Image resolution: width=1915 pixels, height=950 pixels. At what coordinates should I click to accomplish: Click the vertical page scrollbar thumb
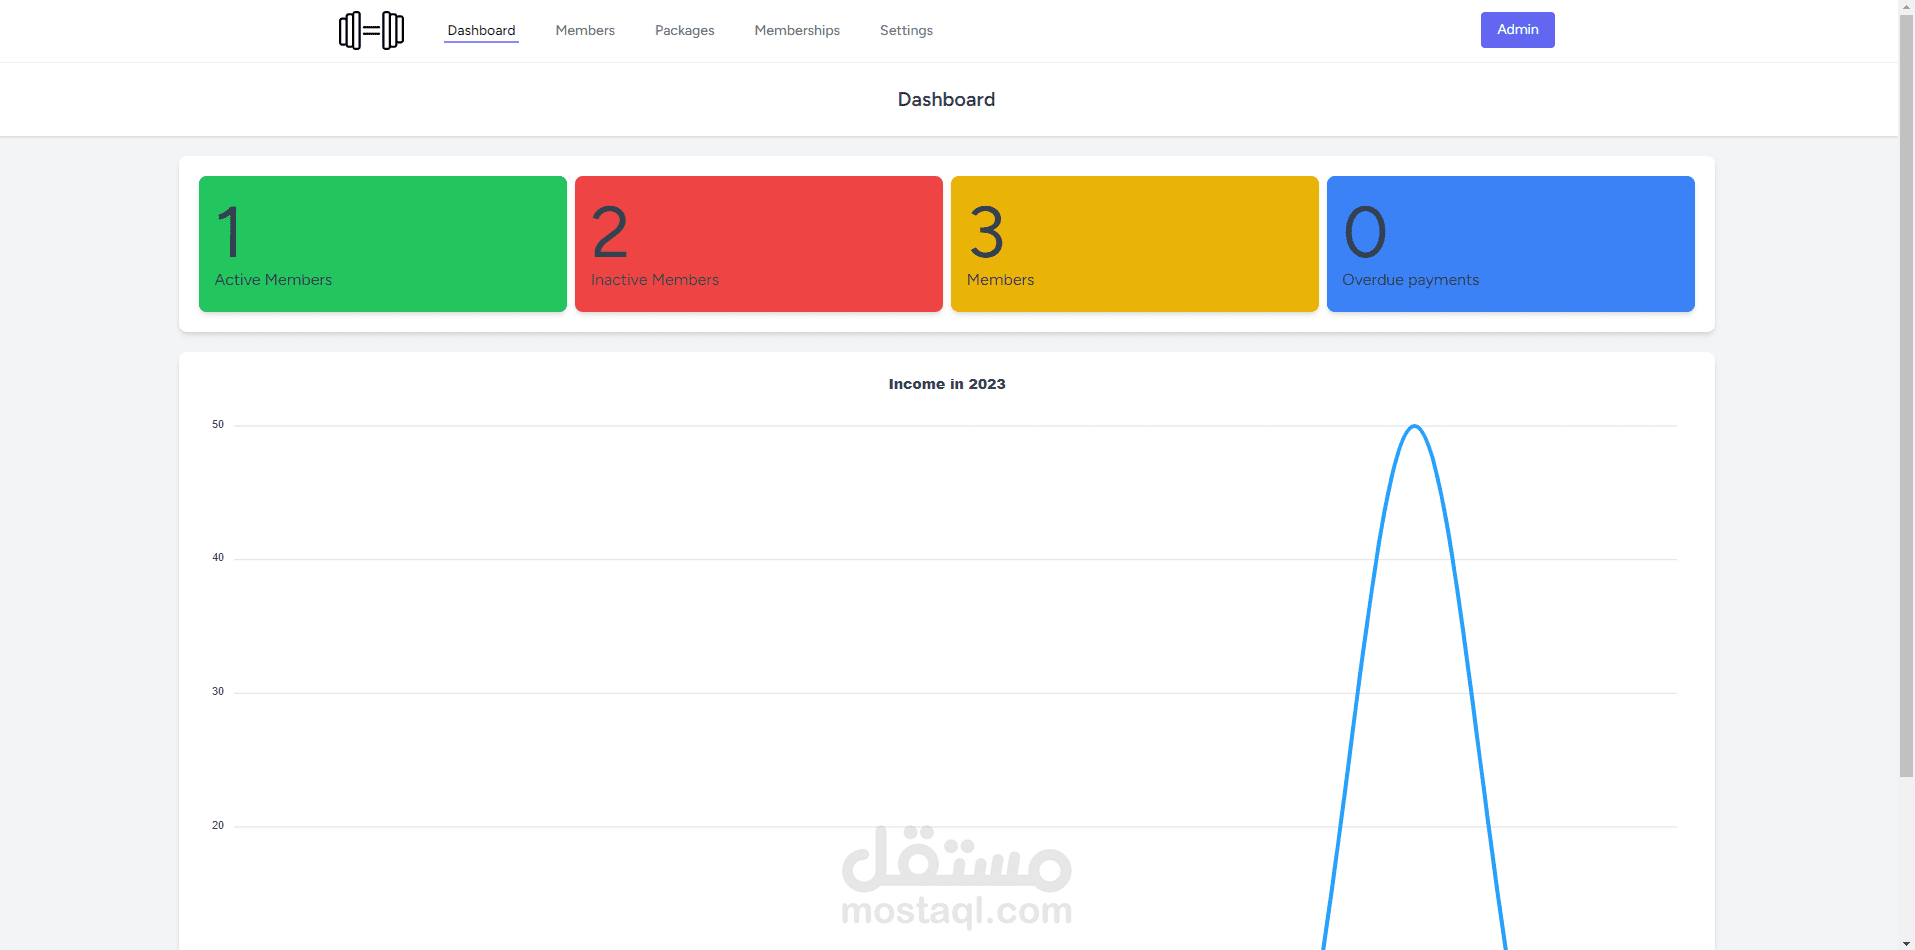[x=1906, y=396]
